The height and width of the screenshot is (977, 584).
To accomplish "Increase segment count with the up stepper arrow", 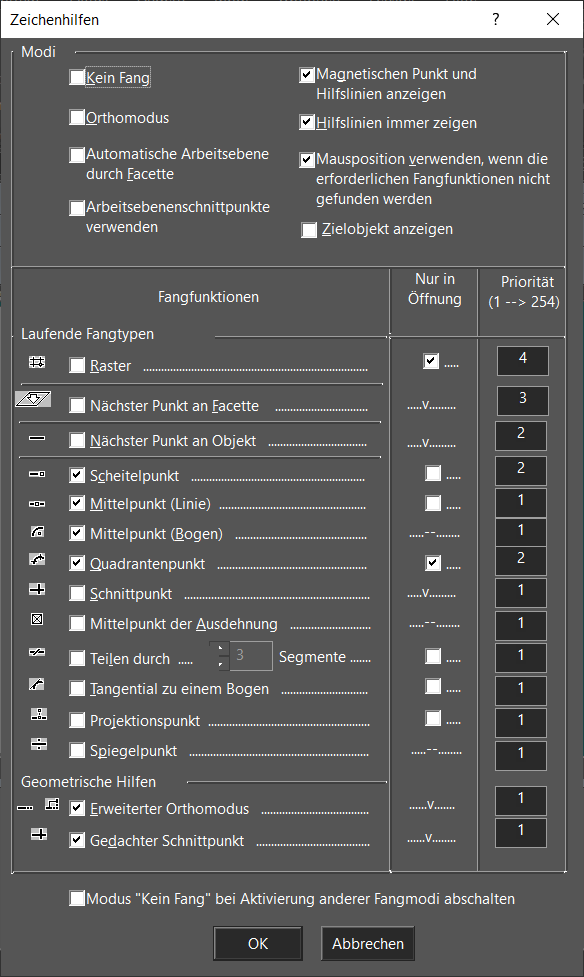I will coord(219,649).
